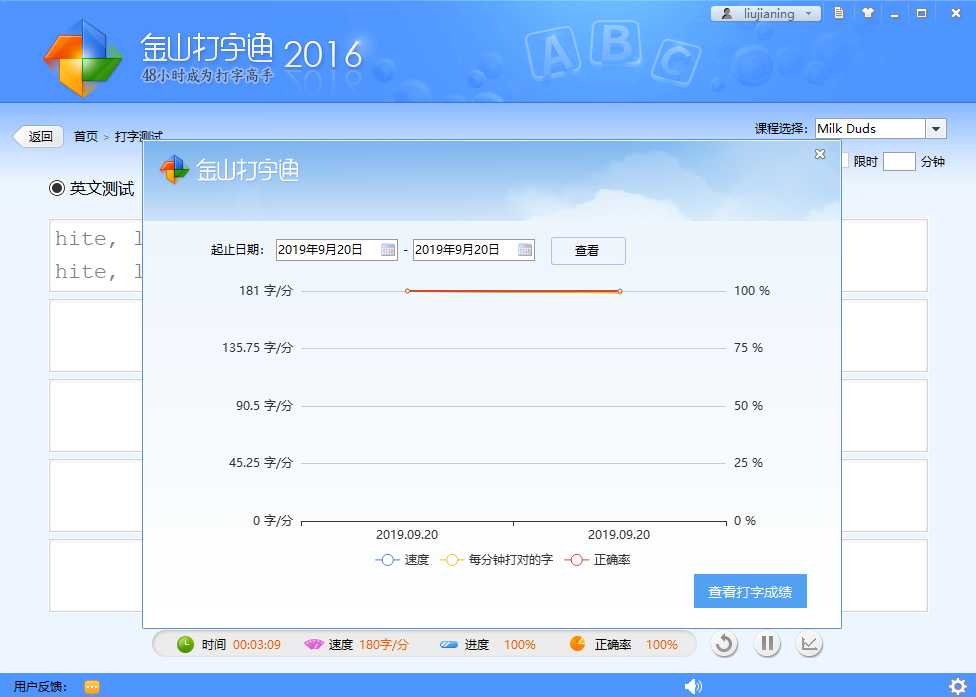
Task: Click the clock icon next to 时间
Action: [183, 645]
